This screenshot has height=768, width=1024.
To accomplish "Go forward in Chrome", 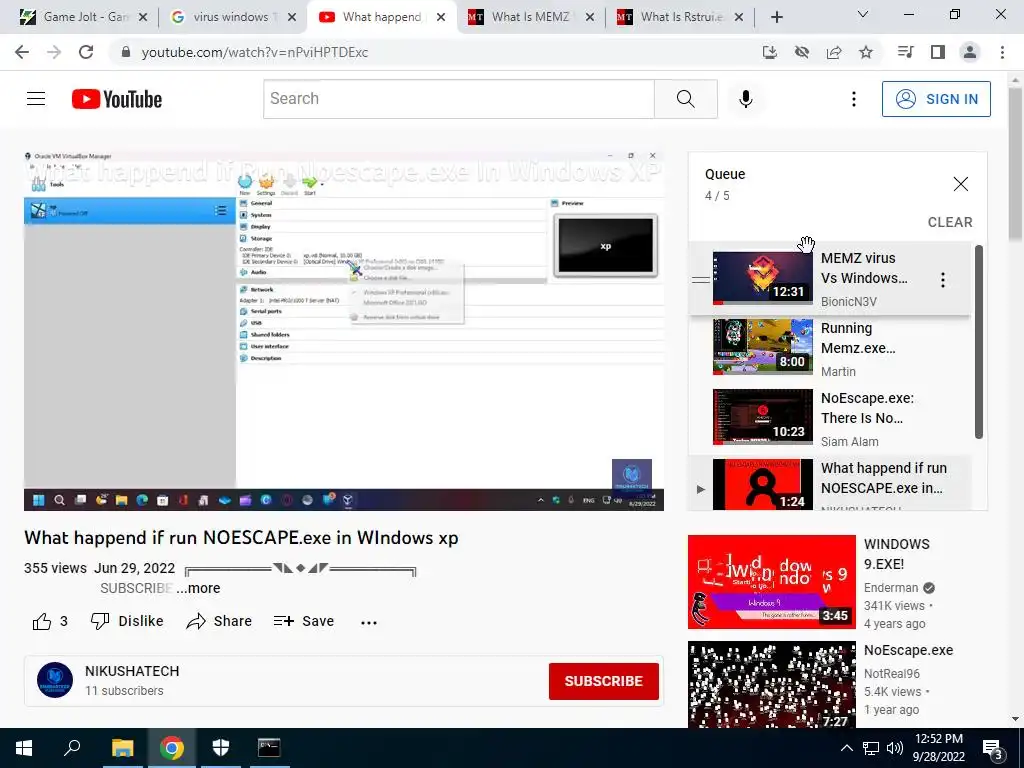I will click(54, 52).
